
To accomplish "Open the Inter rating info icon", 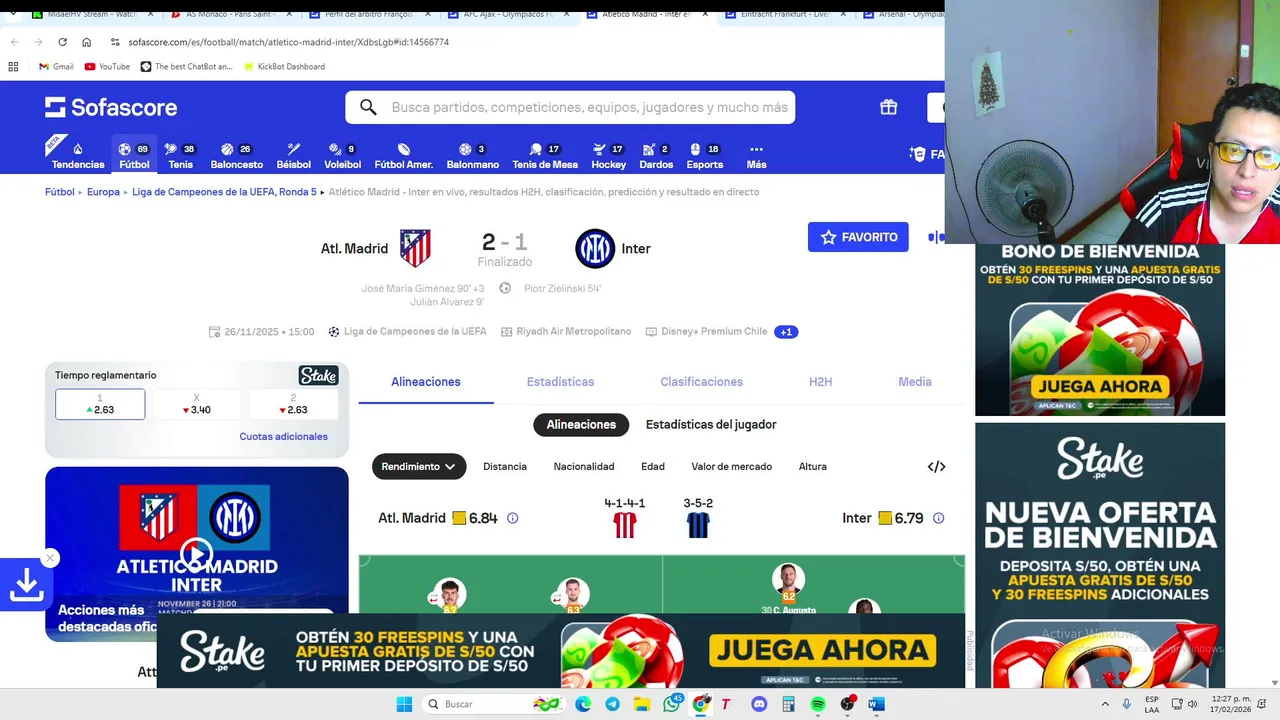I will tap(938, 518).
